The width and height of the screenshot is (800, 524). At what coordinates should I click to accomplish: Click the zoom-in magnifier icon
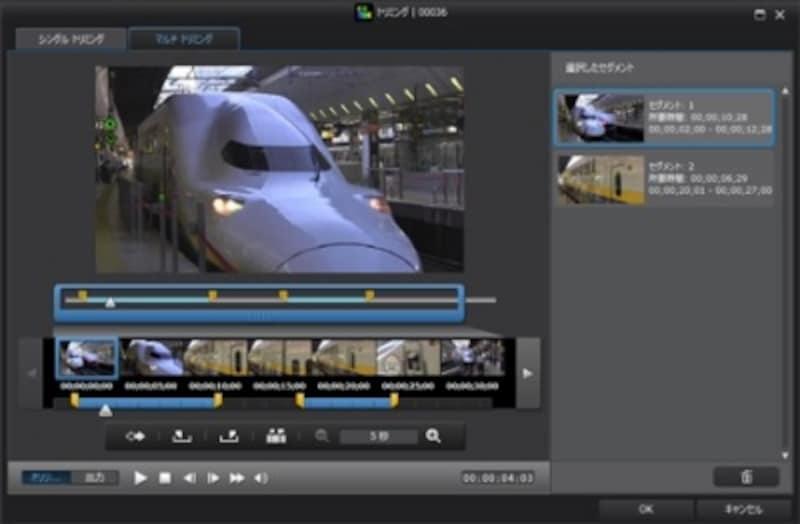(433, 436)
